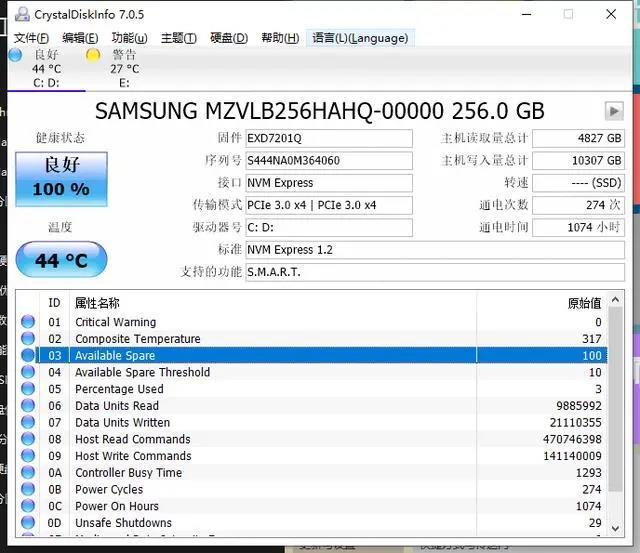Select the Percentage Used row
This screenshot has width=640, height=553.
312,389
